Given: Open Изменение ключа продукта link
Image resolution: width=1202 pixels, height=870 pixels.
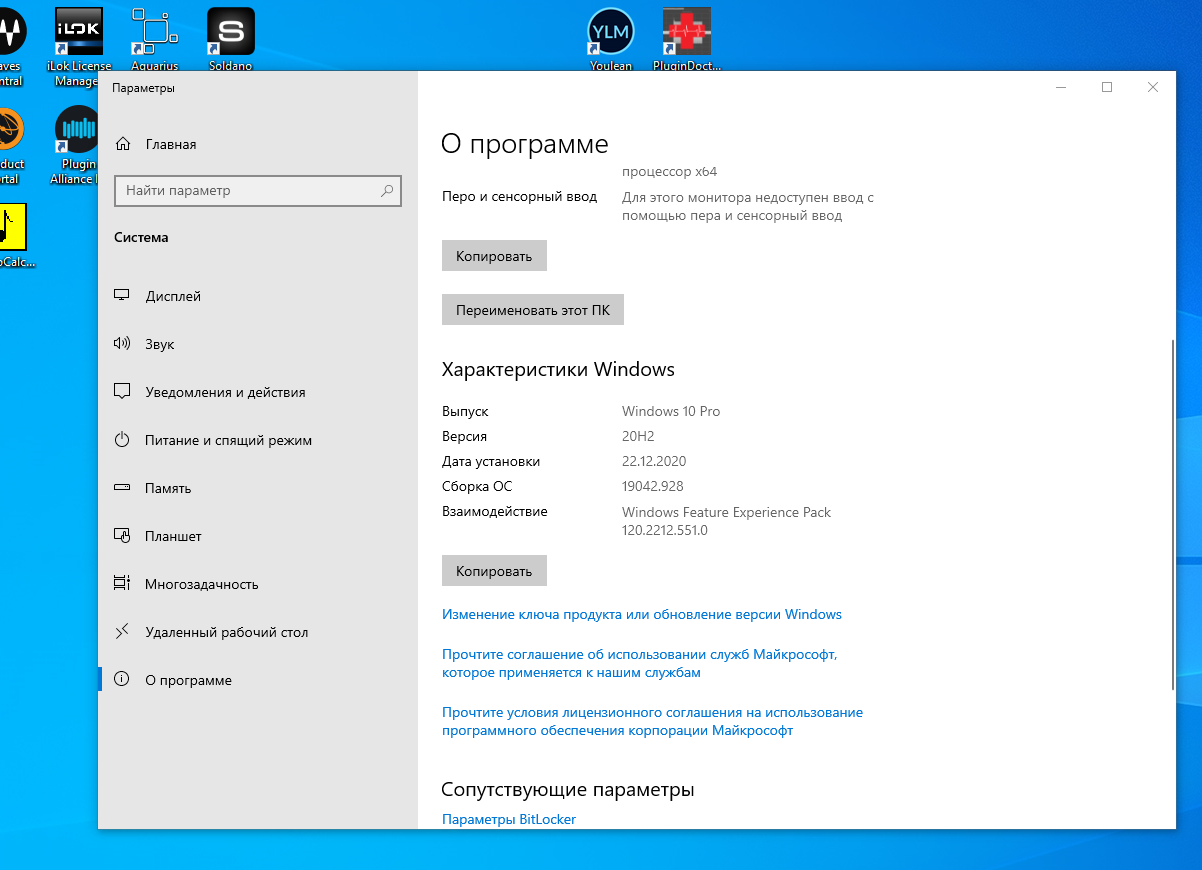Looking at the screenshot, I should 642,615.
